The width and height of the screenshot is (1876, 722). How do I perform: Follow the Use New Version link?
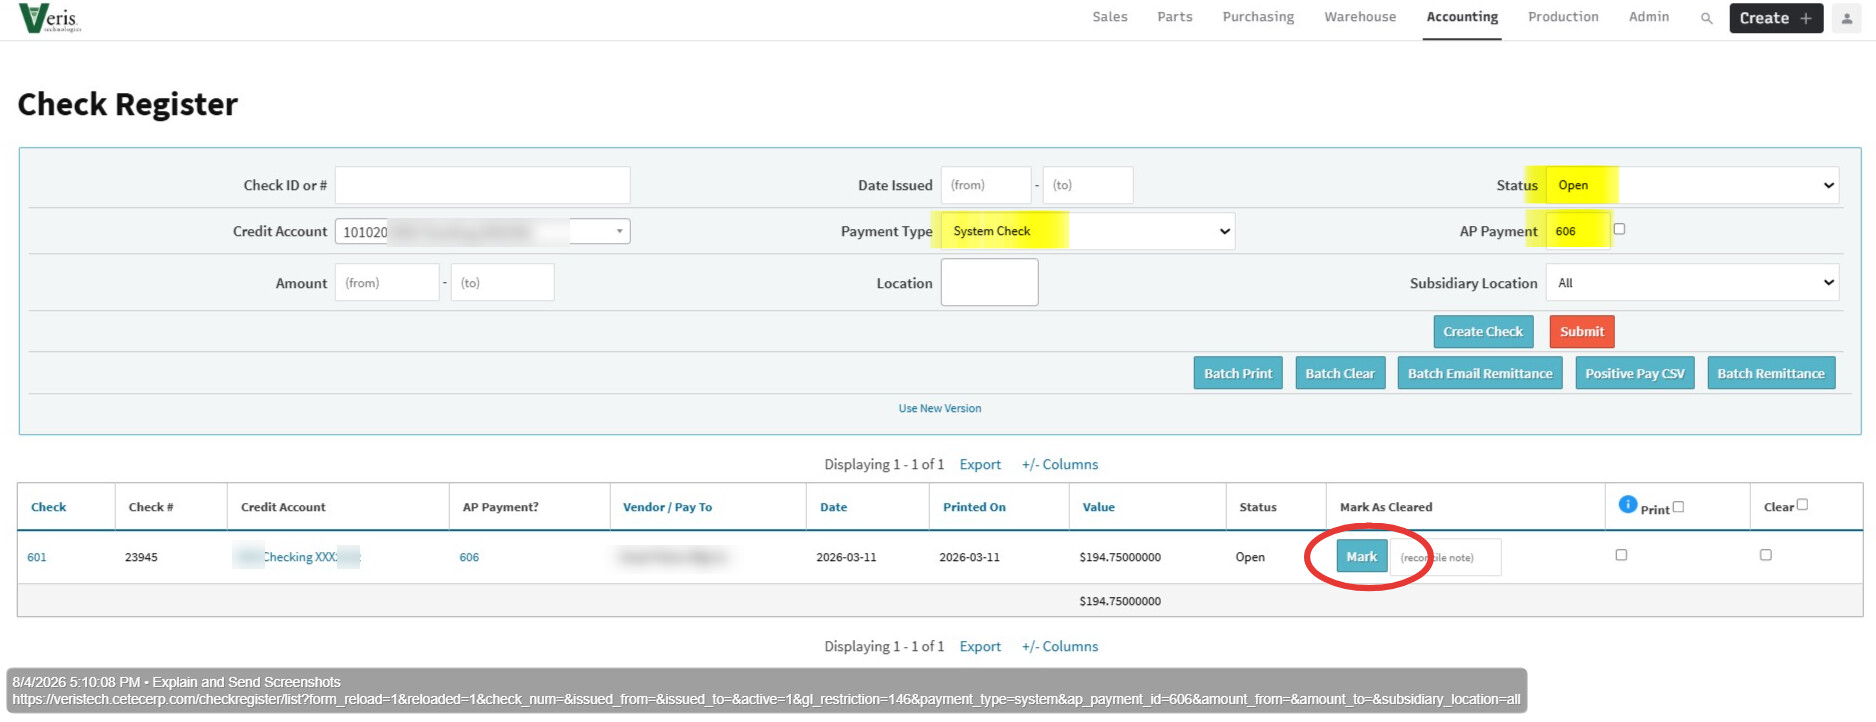point(940,408)
